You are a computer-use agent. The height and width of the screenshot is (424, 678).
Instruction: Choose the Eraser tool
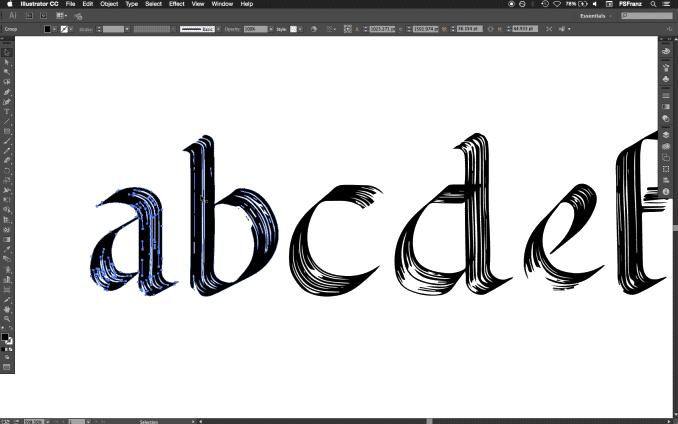tap(6, 161)
